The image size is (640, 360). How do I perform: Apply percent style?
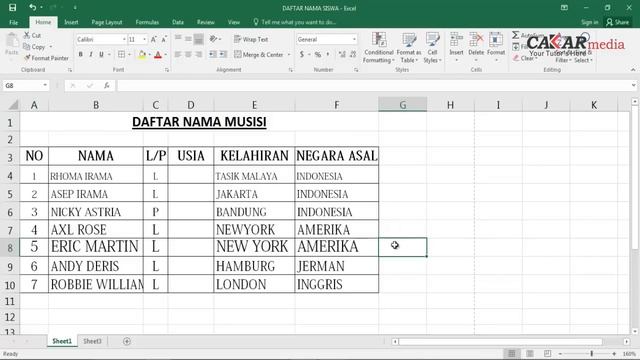coord(318,54)
